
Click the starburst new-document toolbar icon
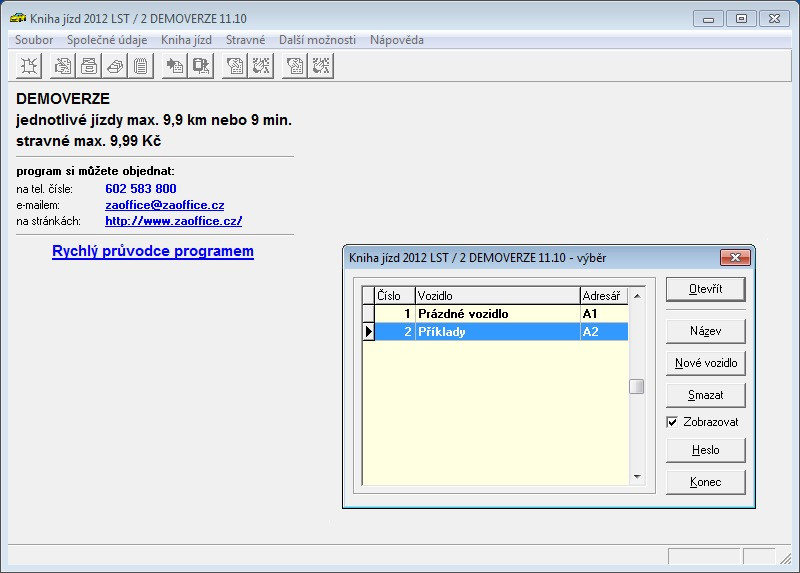pos(29,66)
